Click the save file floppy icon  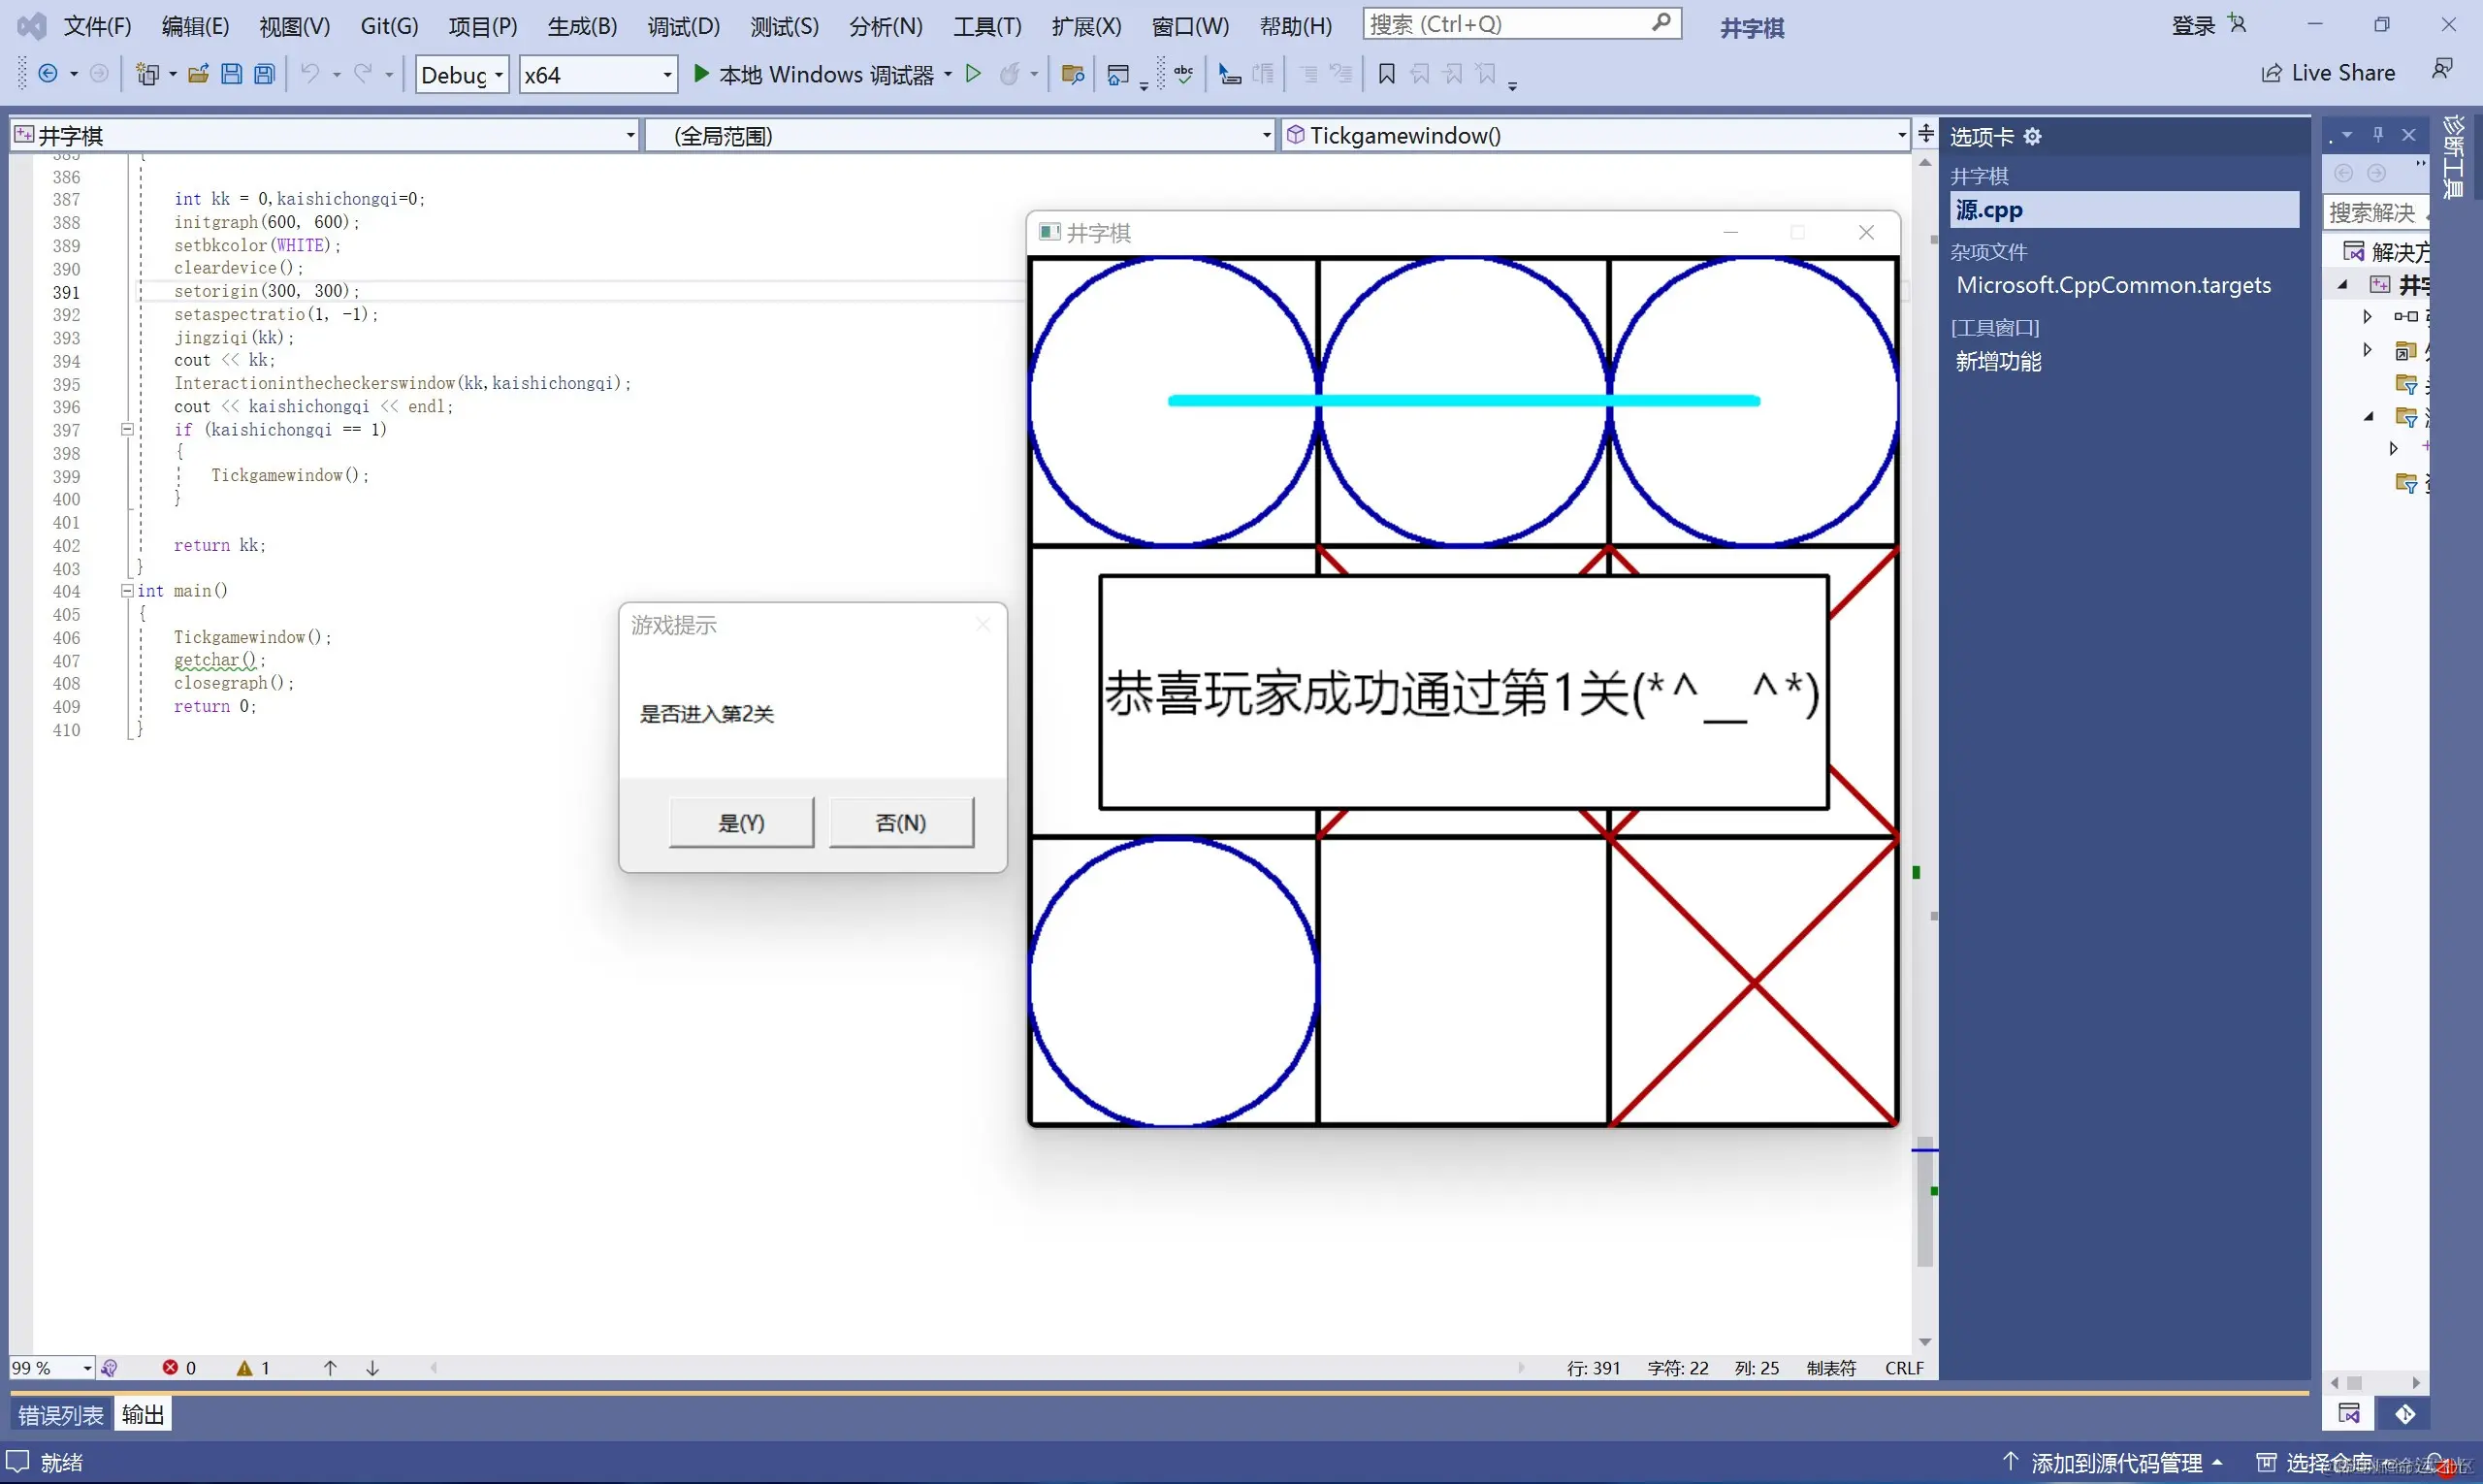231,74
